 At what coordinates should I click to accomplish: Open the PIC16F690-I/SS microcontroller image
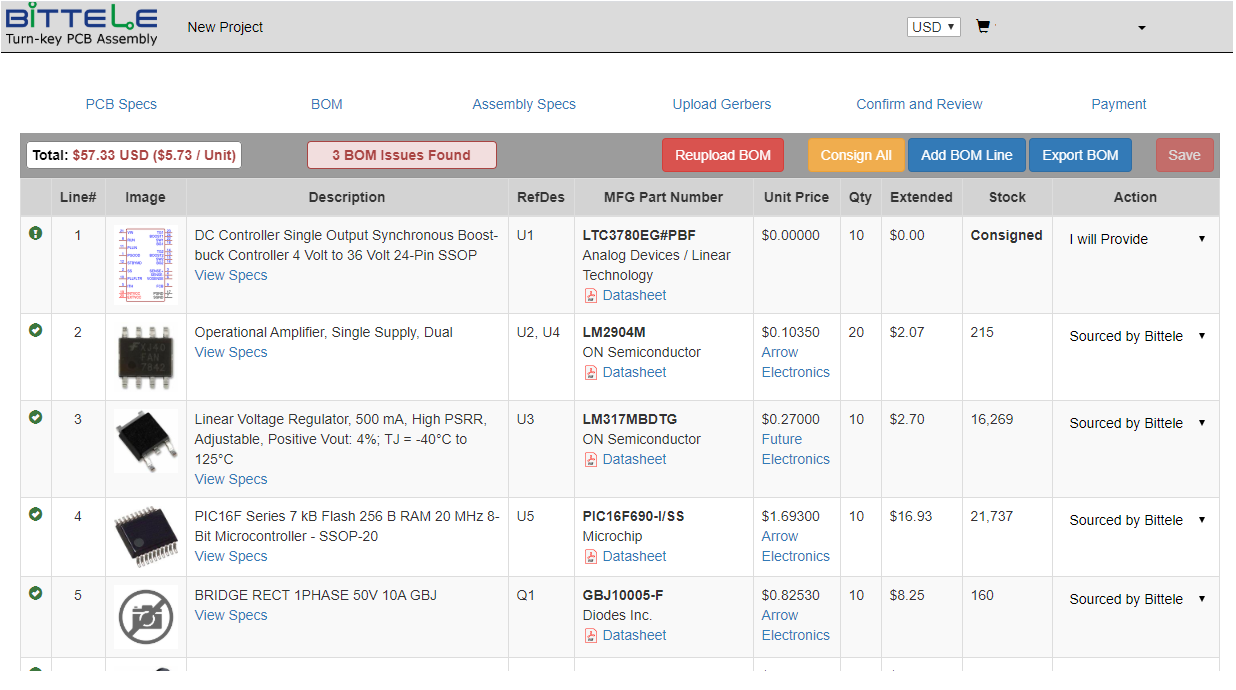pos(146,537)
